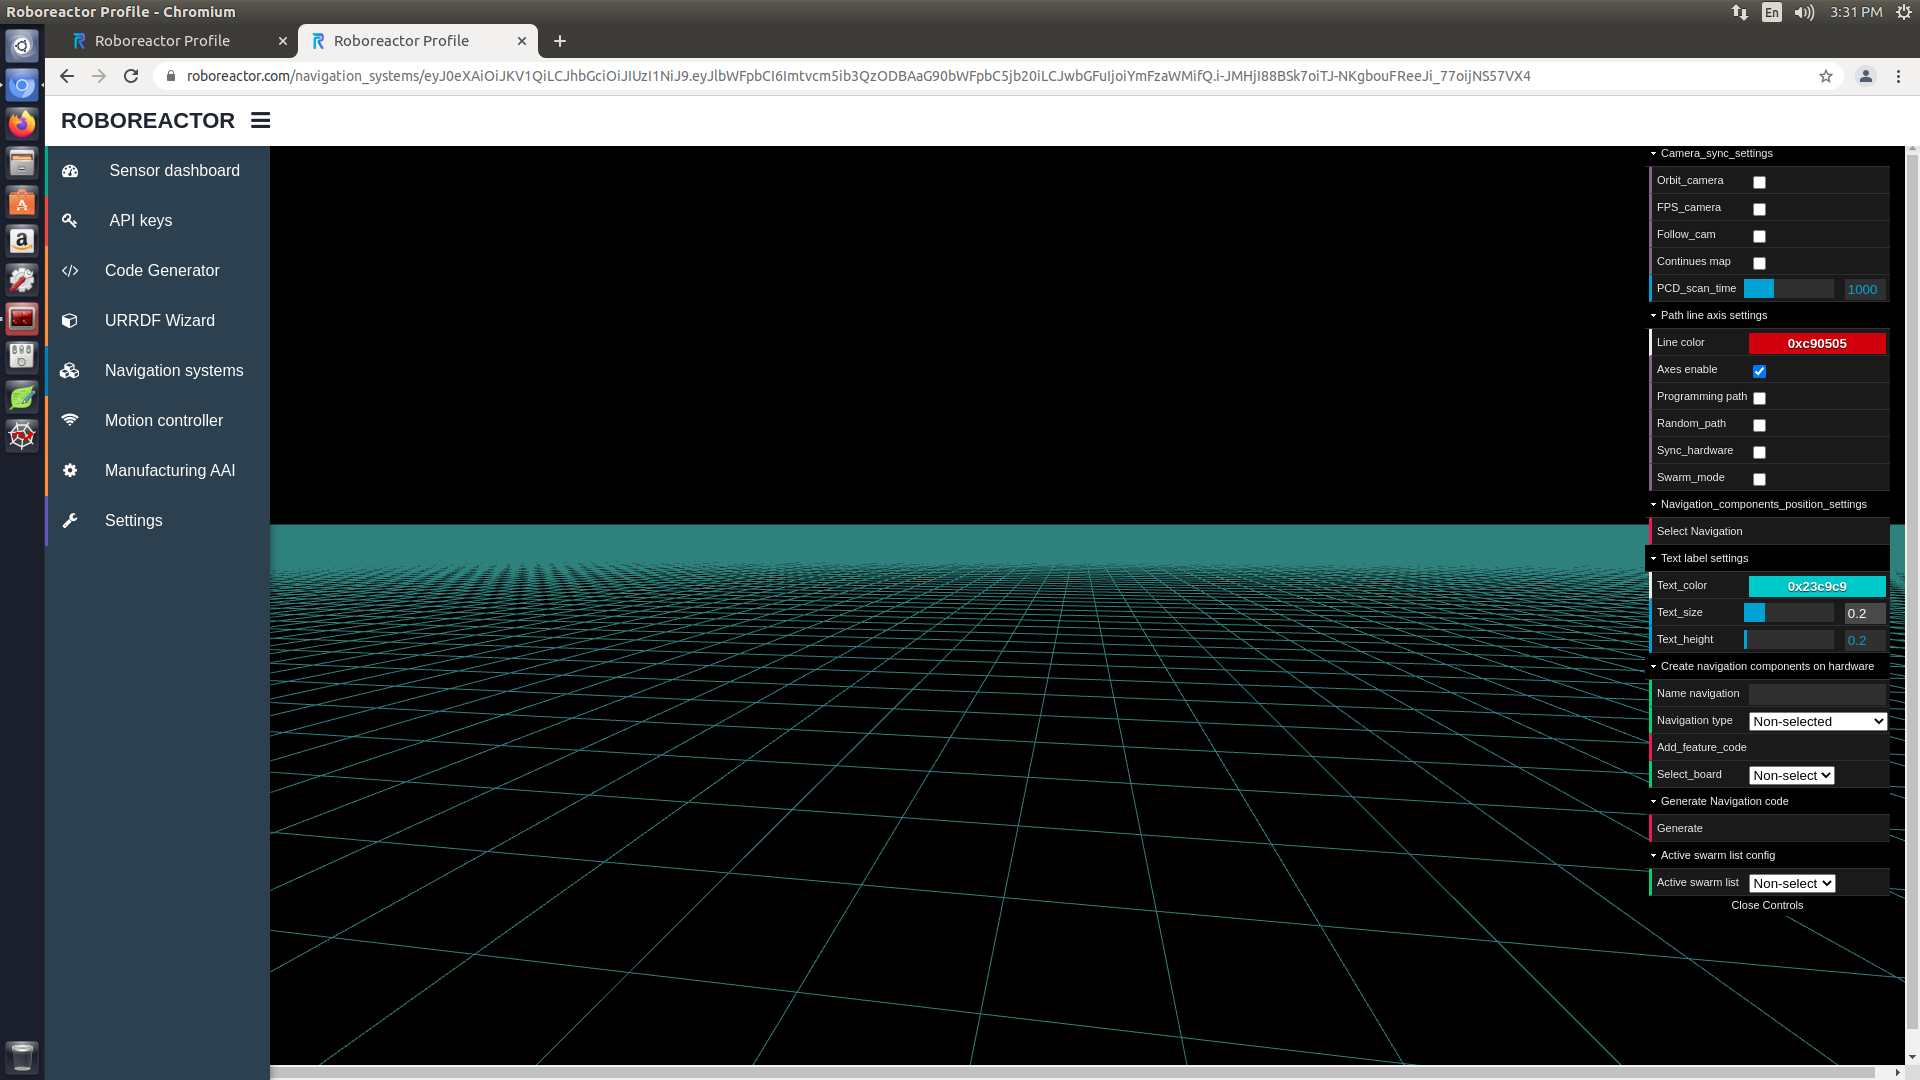Screen dimensions: 1920x1080
Task: Open the Code Generator menu item
Action: tap(158, 271)
